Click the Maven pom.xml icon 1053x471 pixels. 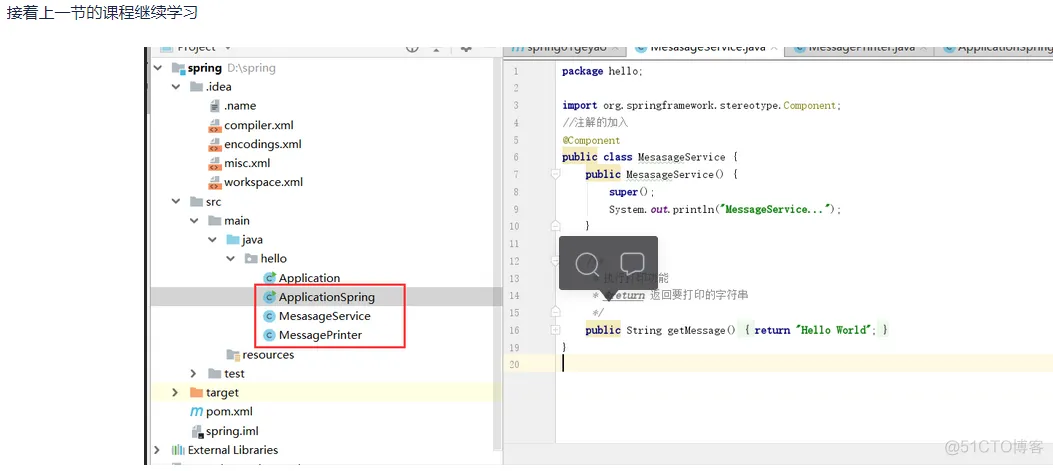pyautogui.click(x=196, y=411)
